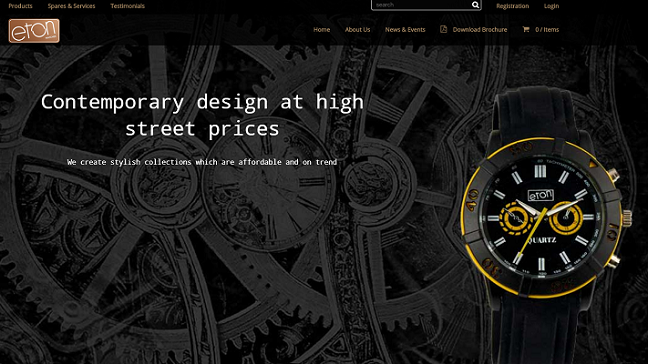Click the Eton logo

click(x=34, y=31)
